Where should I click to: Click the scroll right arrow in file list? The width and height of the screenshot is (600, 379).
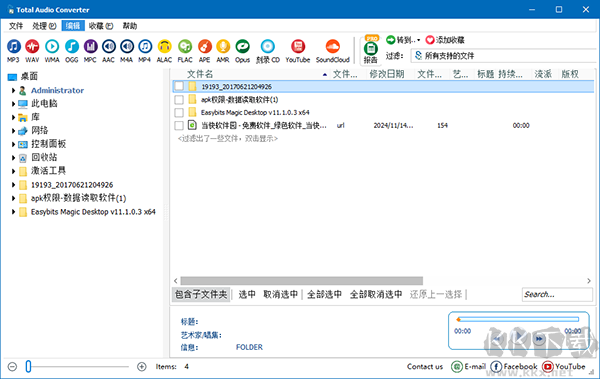[589, 281]
